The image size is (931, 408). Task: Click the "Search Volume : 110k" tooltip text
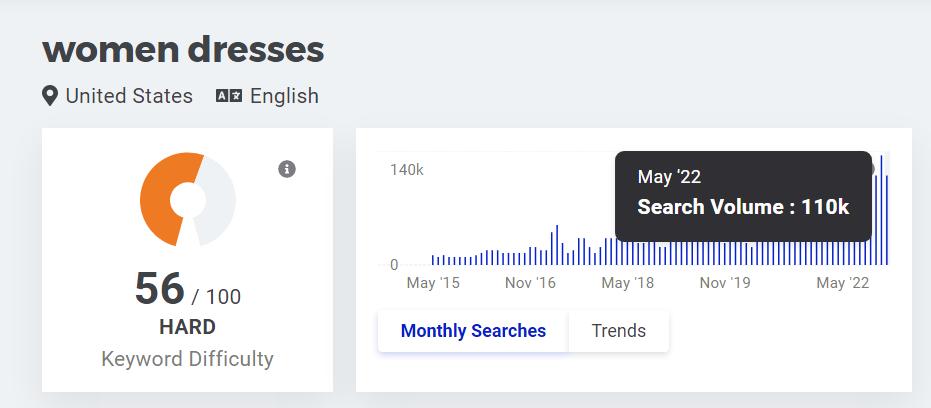pyautogui.click(x=743, y=208)
